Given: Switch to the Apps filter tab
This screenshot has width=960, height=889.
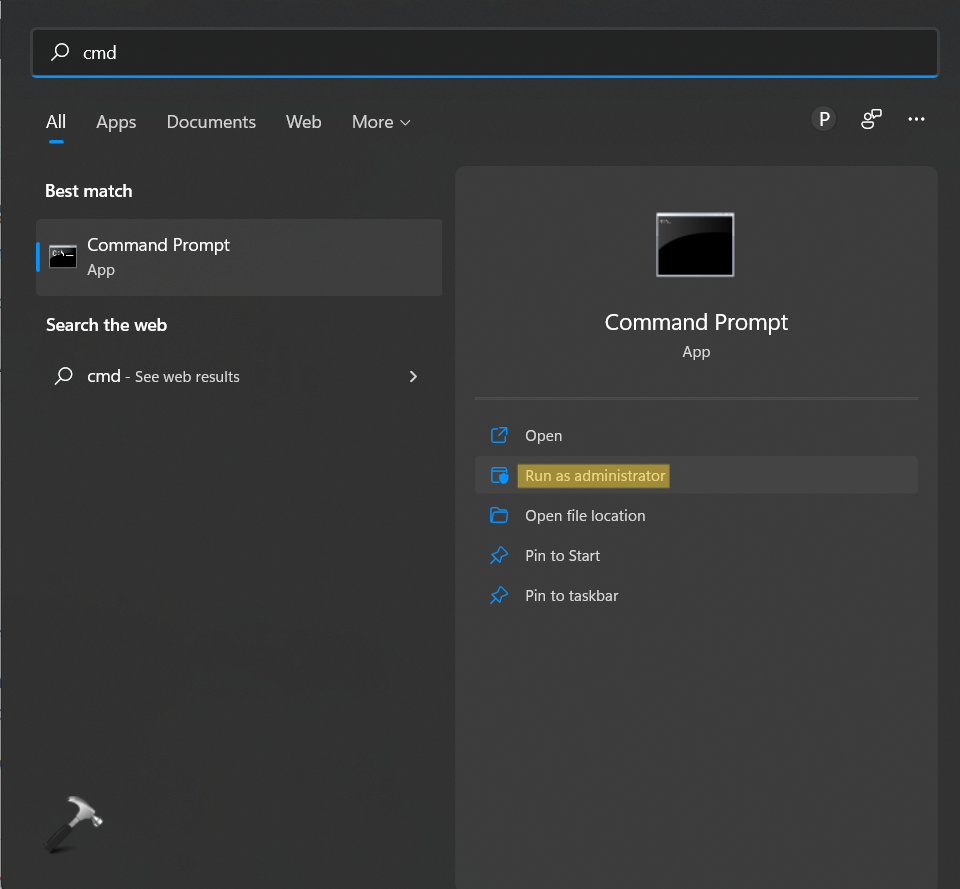Looking at the screenshot, I should pos(116,122).
